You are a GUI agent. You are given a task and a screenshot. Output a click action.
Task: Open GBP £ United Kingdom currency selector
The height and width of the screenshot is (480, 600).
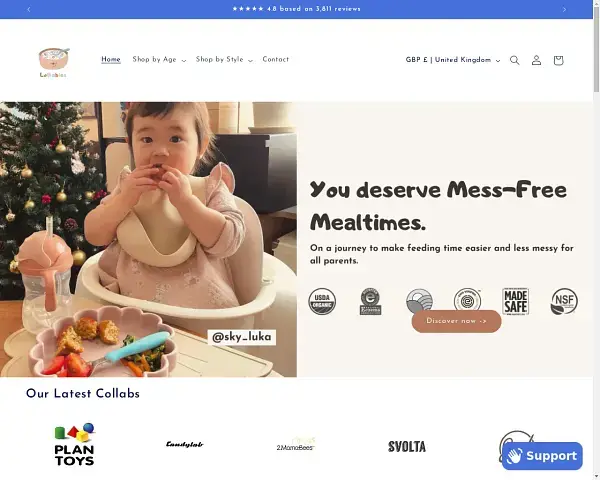[x=453, y=60]
